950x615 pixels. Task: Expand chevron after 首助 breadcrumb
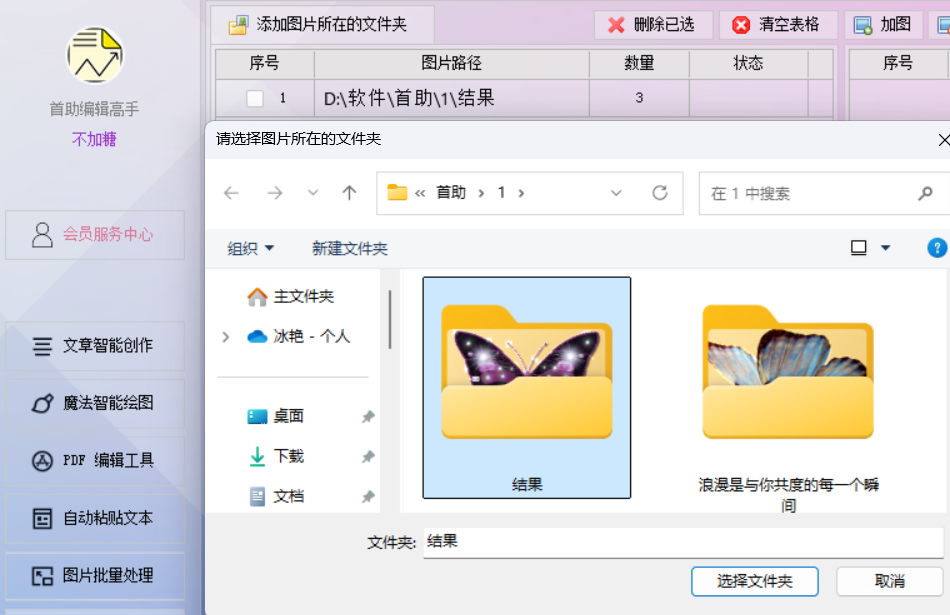pyautogui.click(x=481, y=193)
